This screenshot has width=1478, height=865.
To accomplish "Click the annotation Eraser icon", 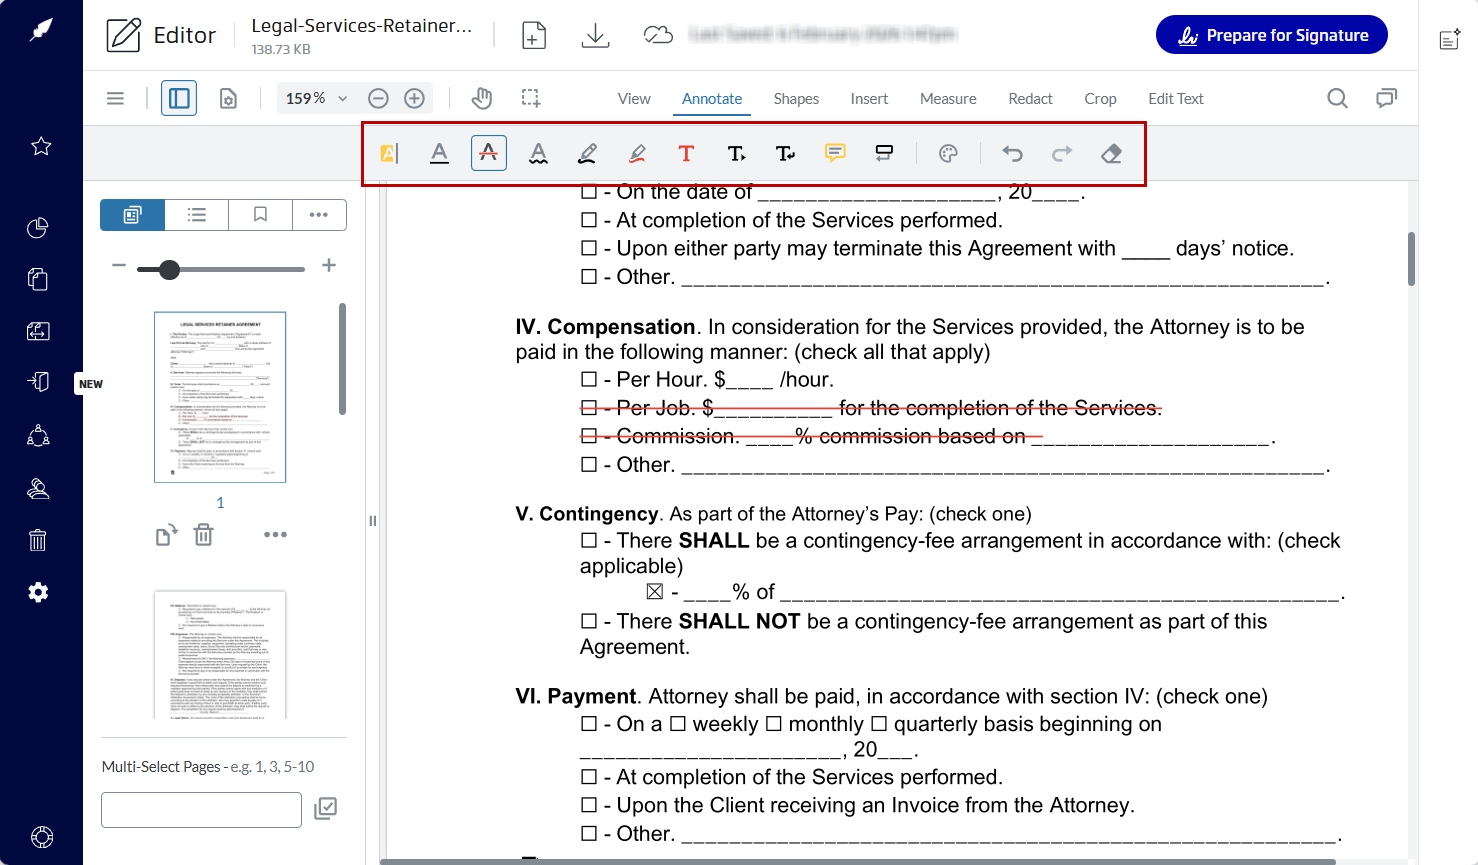I will pos(1111,152).
